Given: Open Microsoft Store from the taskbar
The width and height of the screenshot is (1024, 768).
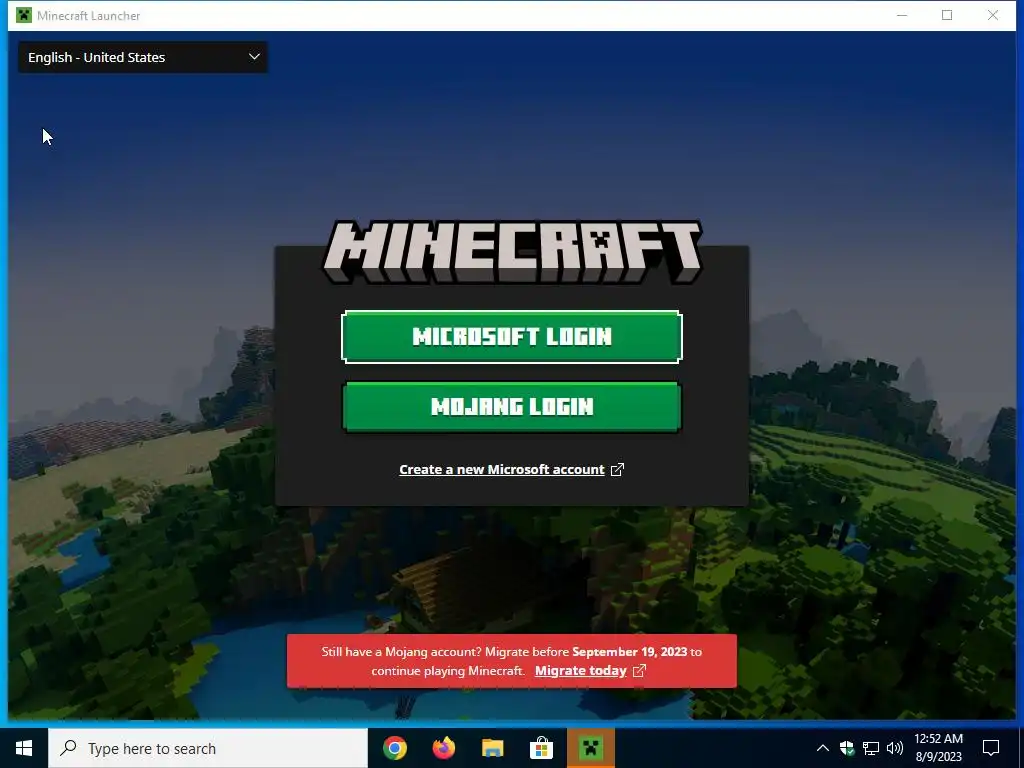Looking at the screenshot, I should 541,748.
